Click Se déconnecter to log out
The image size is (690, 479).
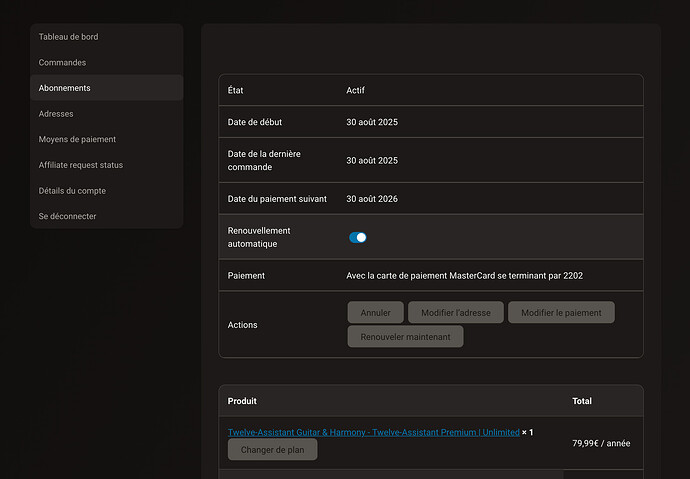pos(67,216)
